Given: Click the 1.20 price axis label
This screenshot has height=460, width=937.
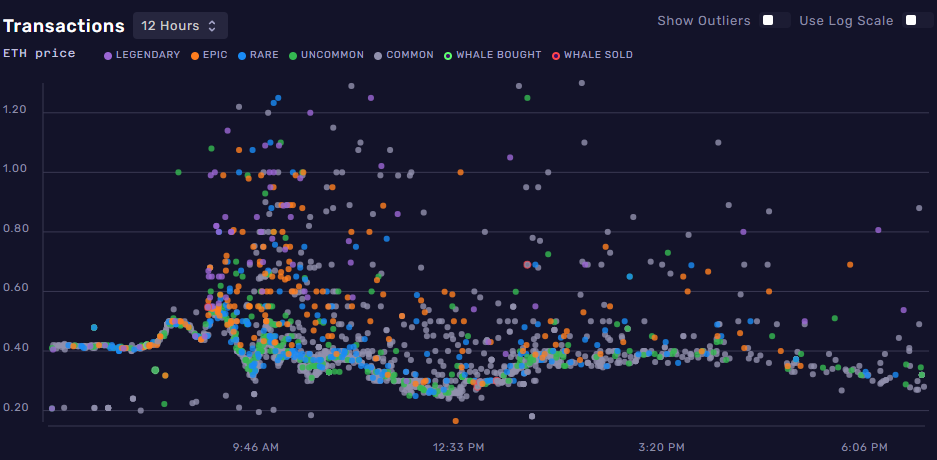Looking at the screenshot, I should tap(16, 111).
